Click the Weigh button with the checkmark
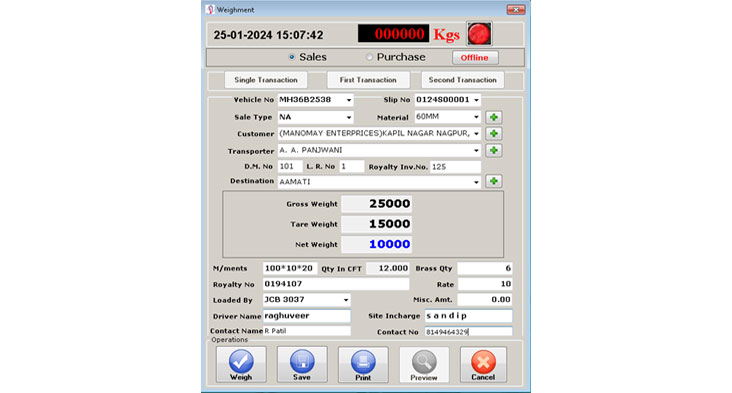This screenshot has width=732, height=393. [241, 365]
